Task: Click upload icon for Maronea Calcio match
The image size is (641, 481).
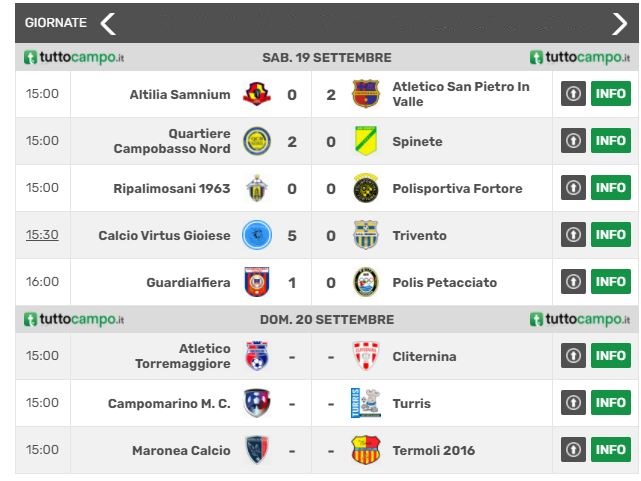Action: point(573,450)
